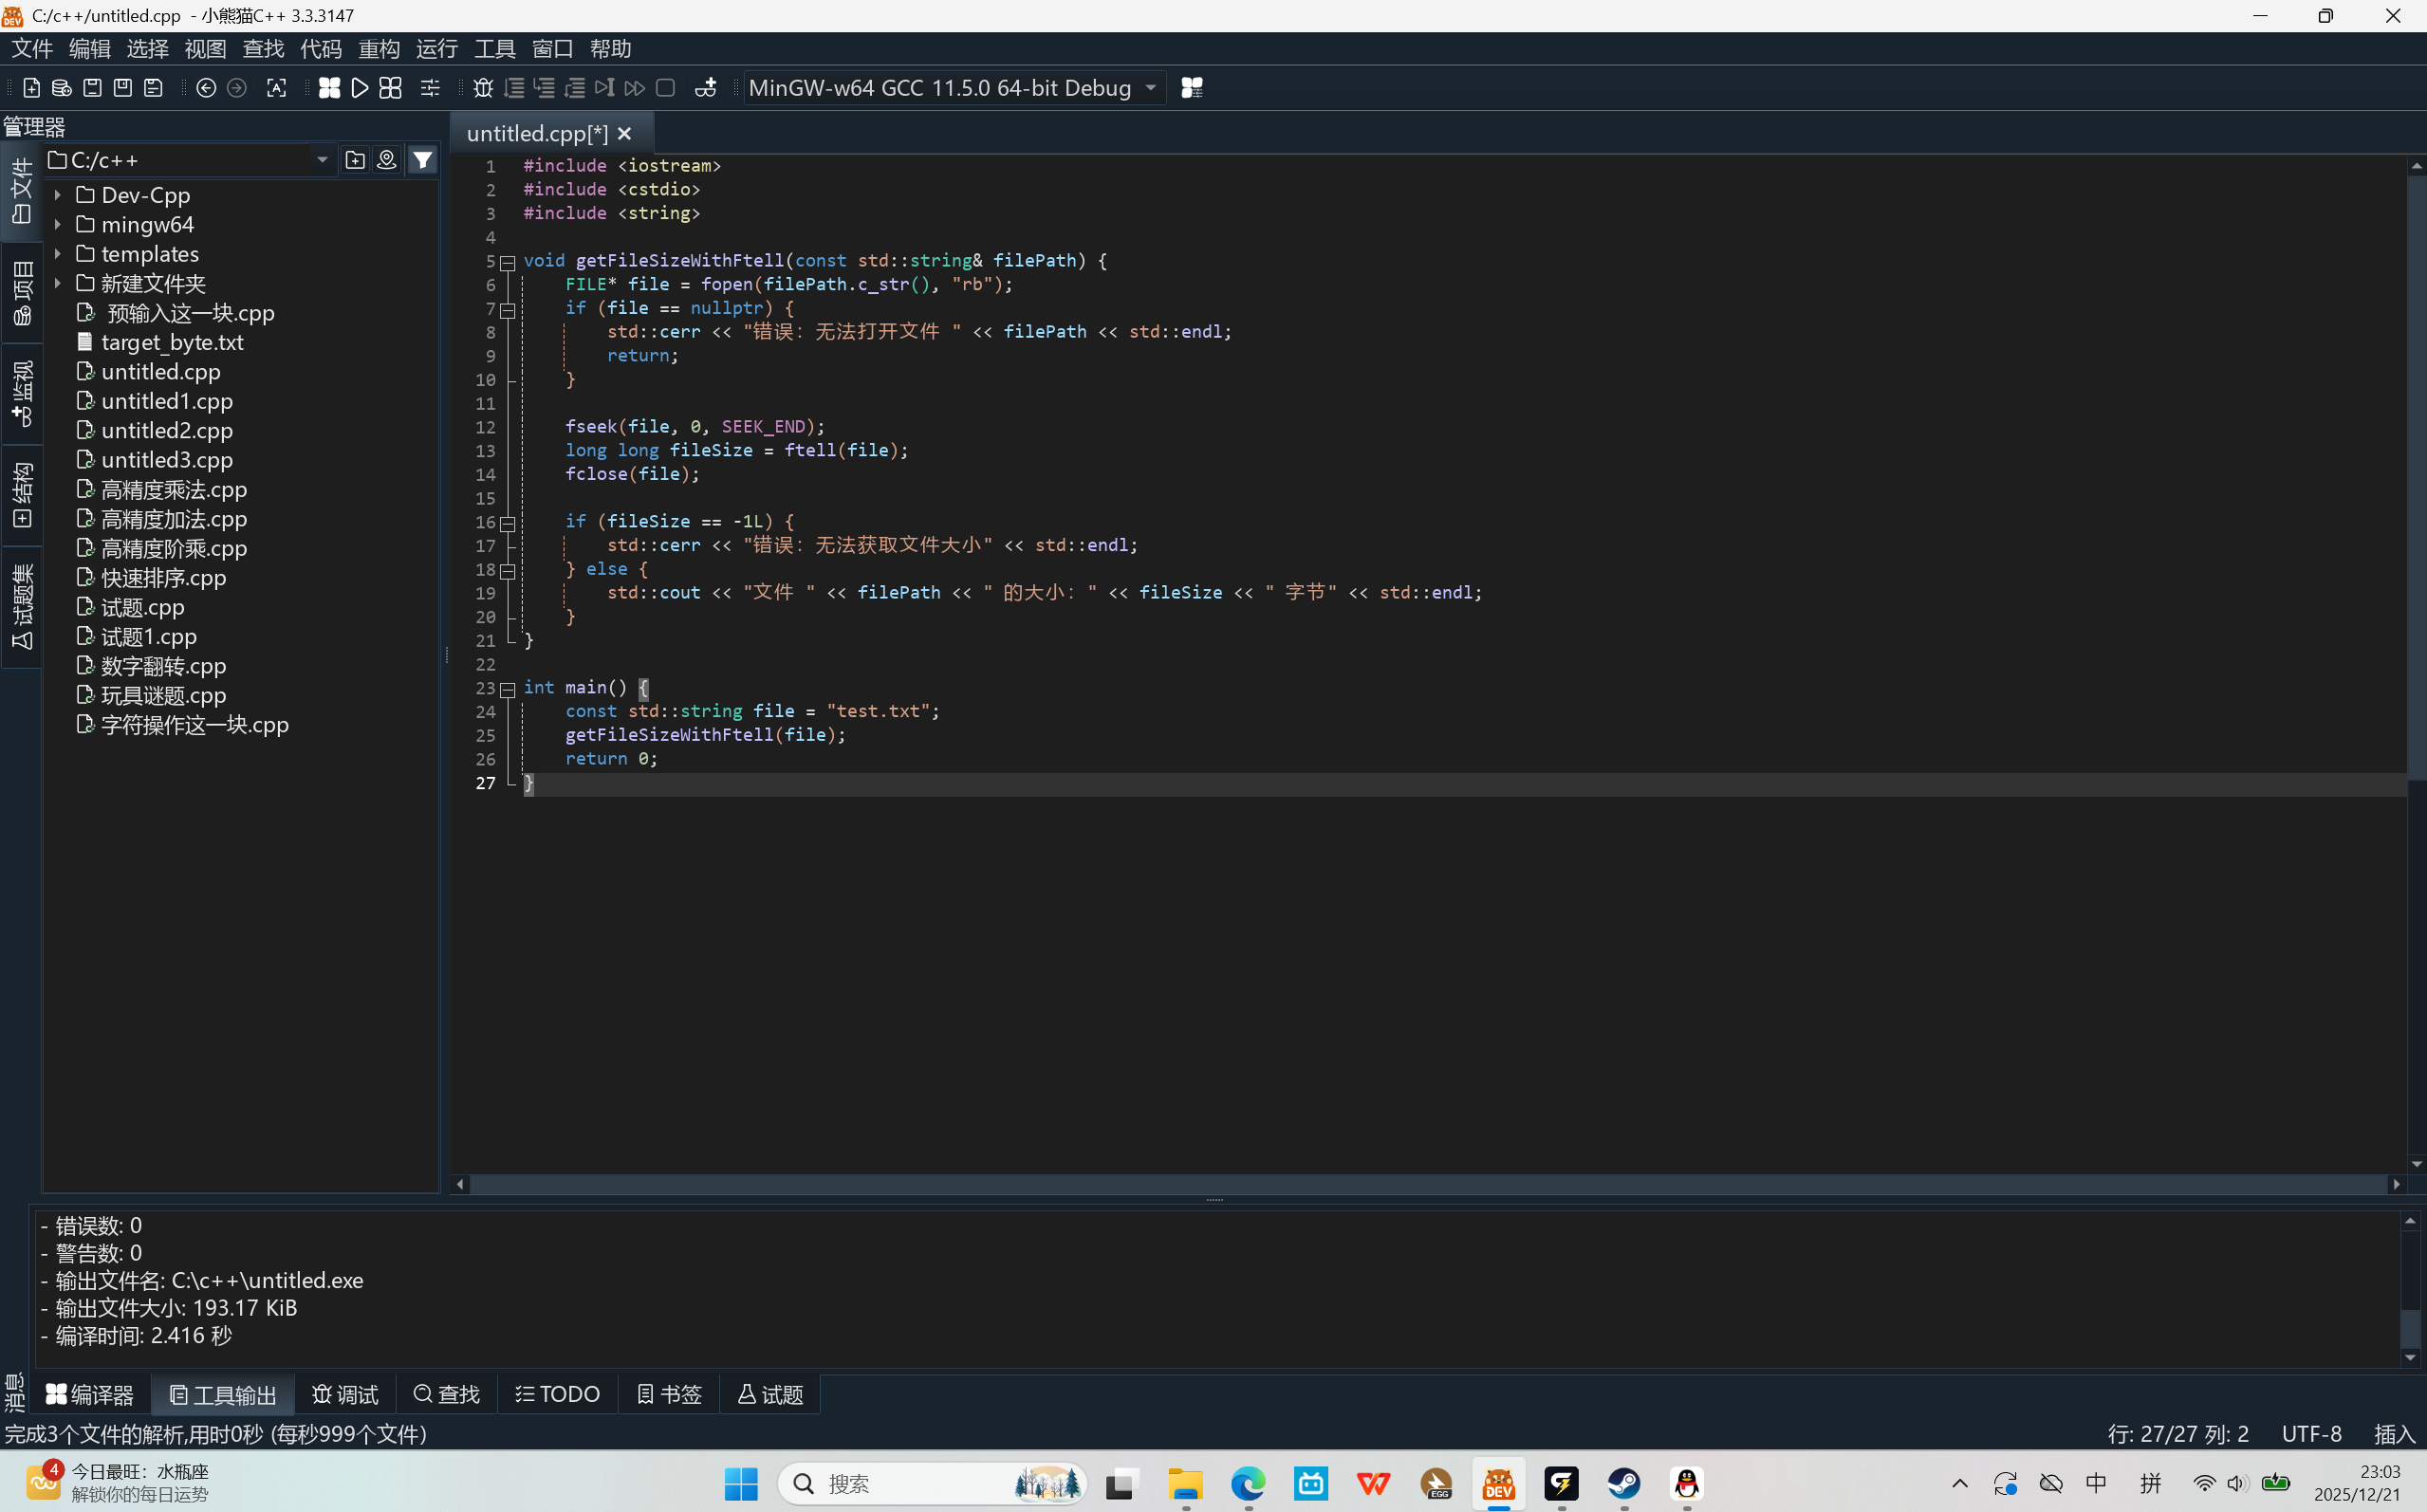2427x1512 pixels.
Task: Click the Run program play icon
Action: tap(360, 88)
